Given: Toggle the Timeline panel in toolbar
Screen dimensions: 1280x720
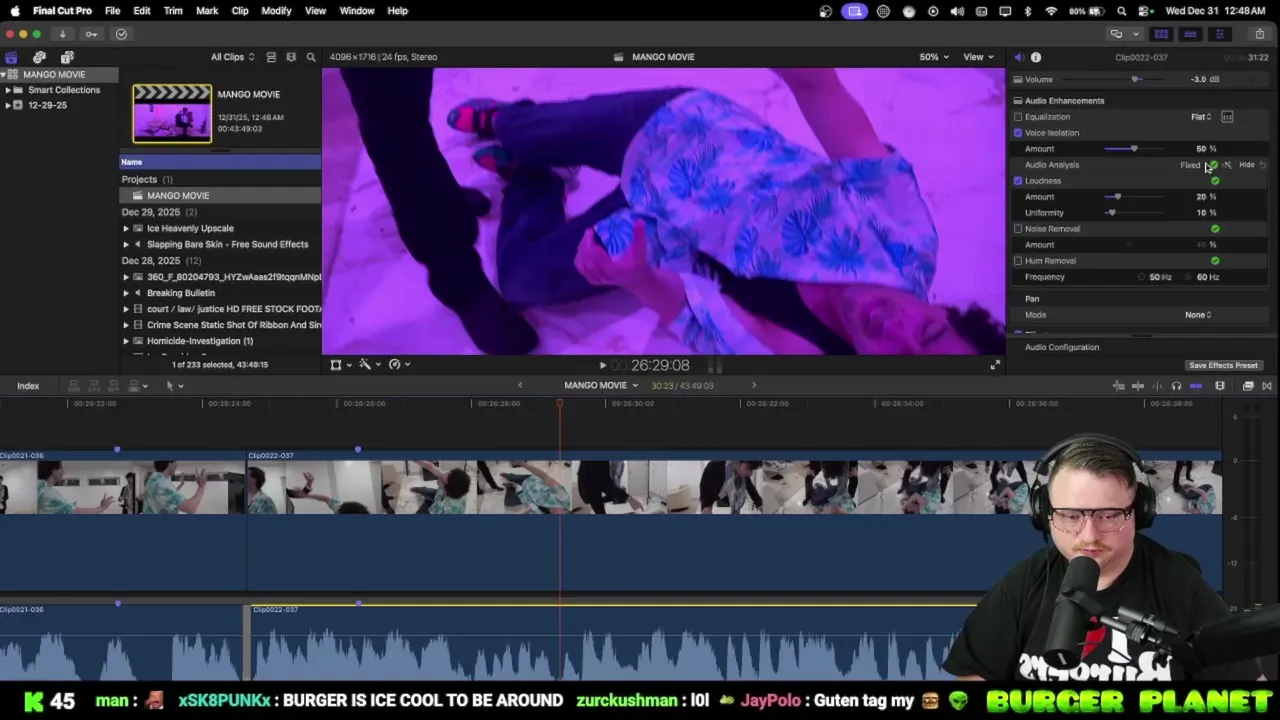Looking at the screenshot, I should pos(1190,34).
